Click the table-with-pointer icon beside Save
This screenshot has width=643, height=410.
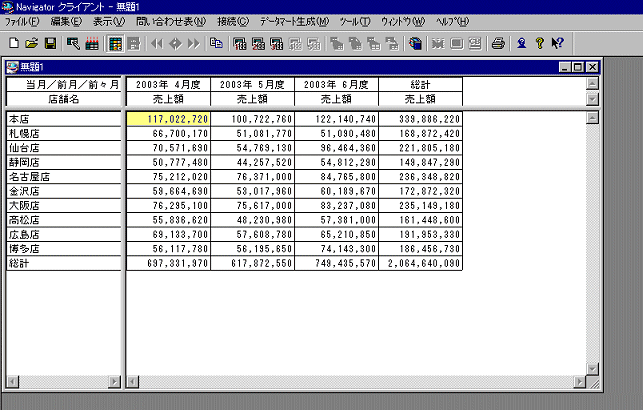point(73,43)
